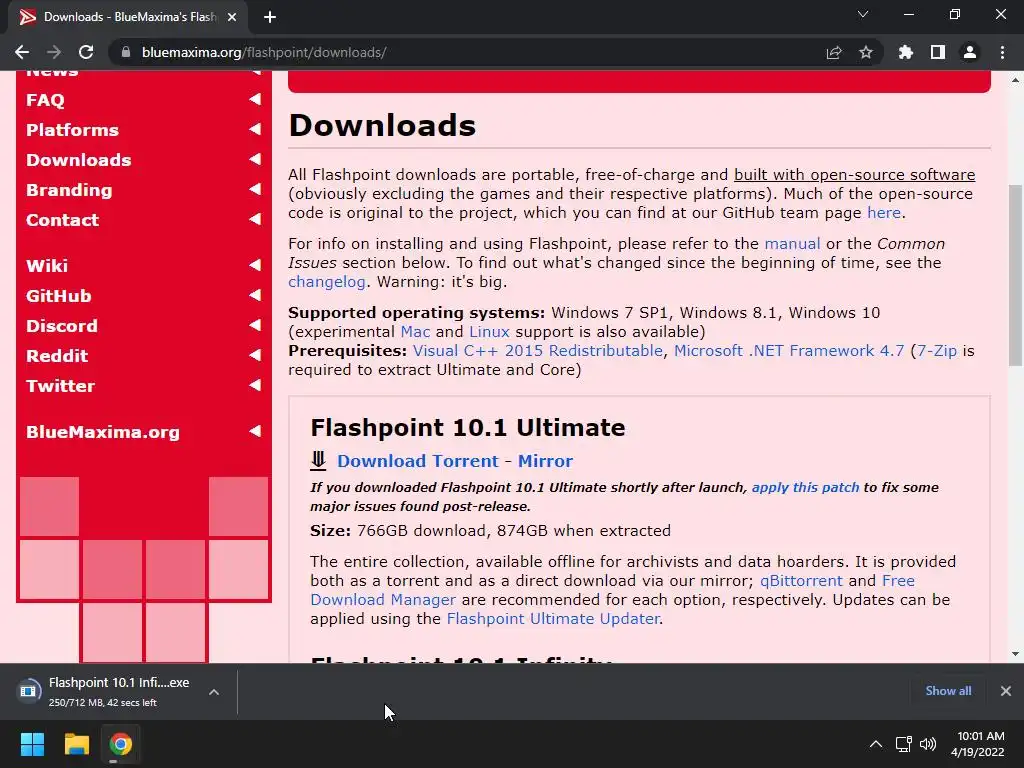Show hidden system tray icons
1024x768 pixels.
tap(876, 744)
